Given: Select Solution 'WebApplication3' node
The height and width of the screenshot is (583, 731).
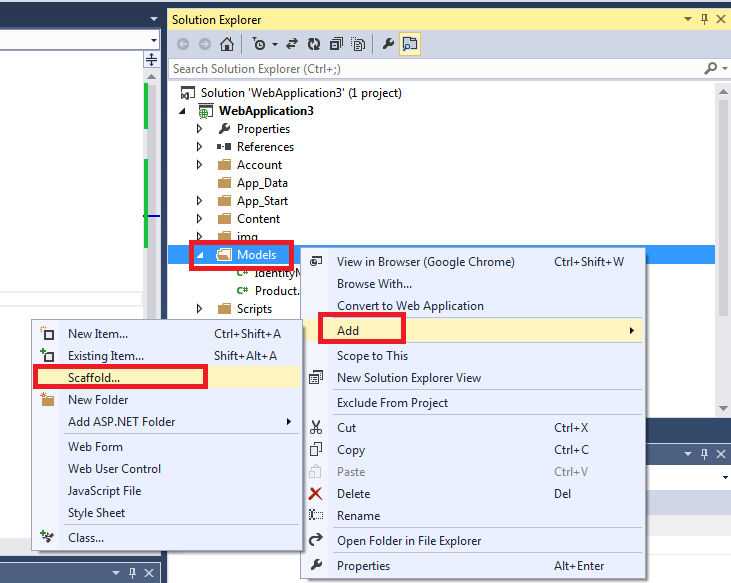Looking at the screenshot, I should [301, 93].
